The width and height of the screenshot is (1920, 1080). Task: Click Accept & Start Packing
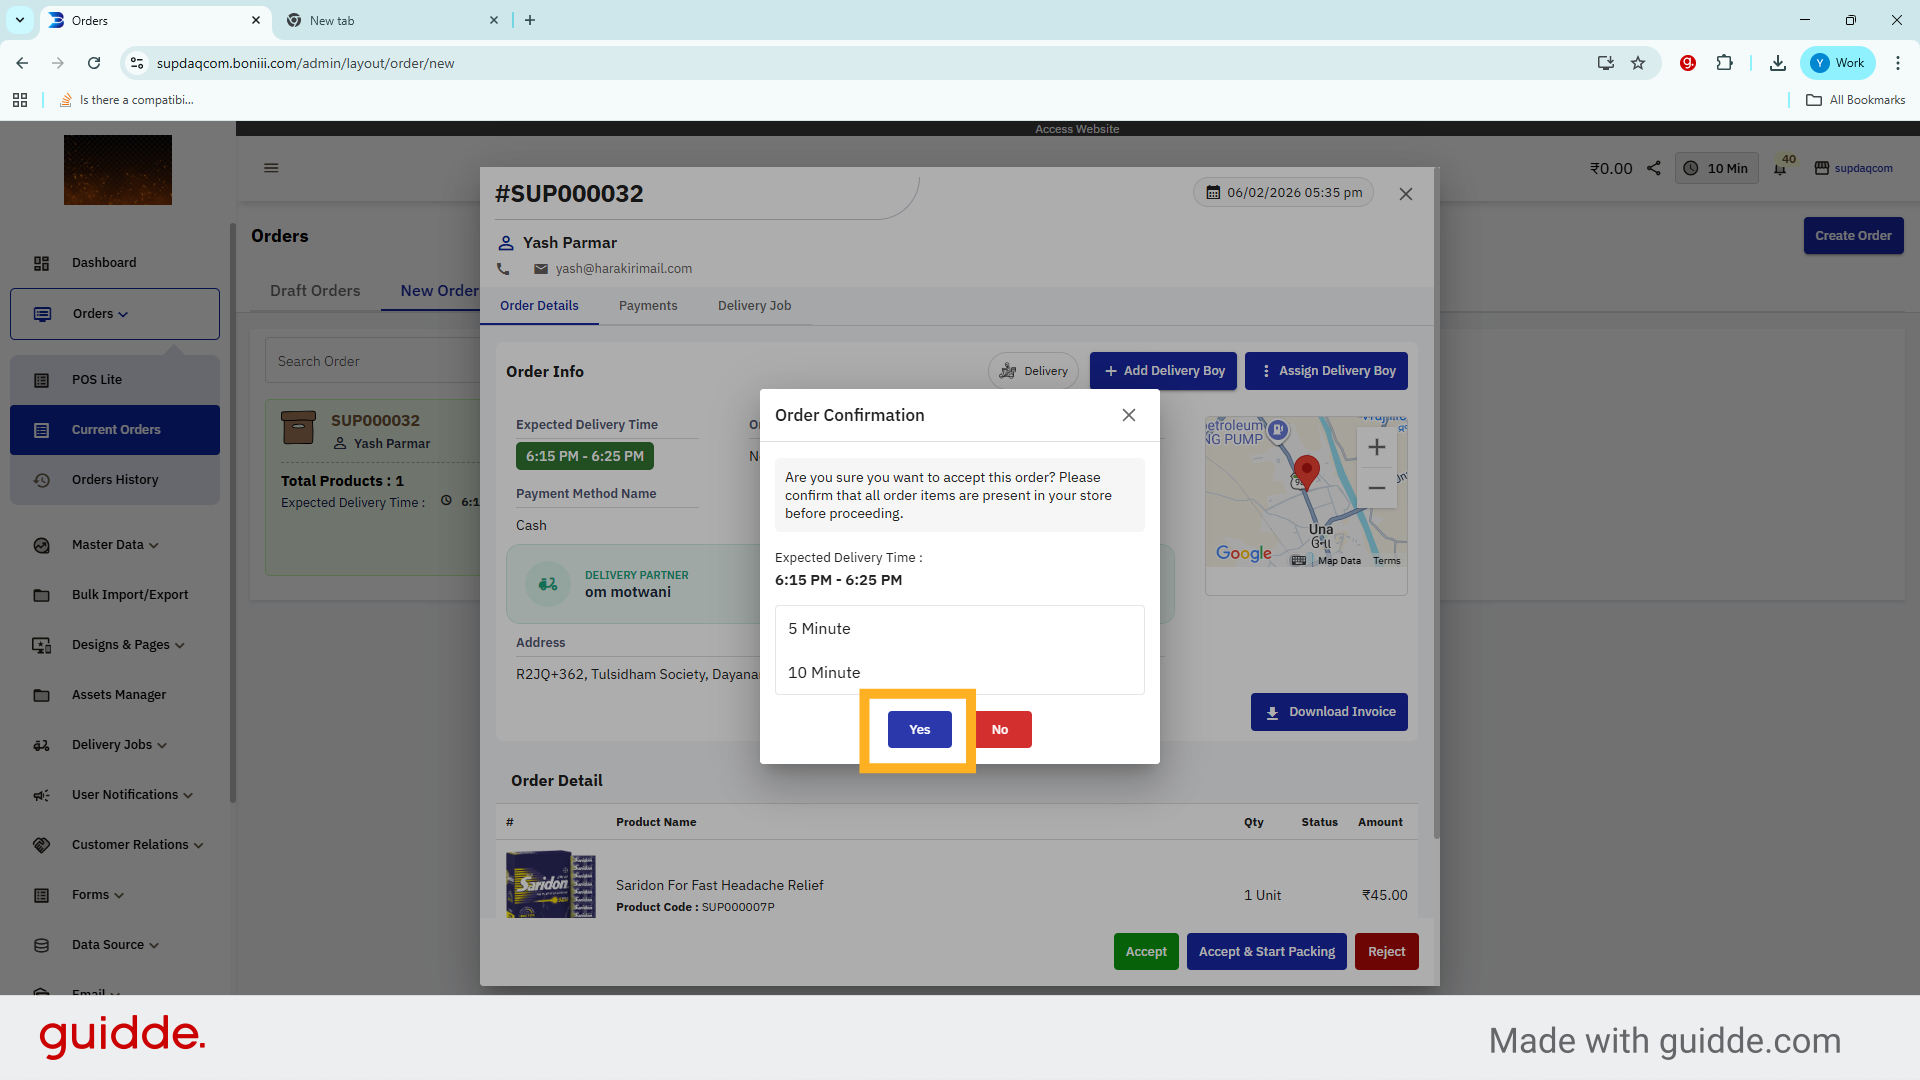tap(1266, 951)
